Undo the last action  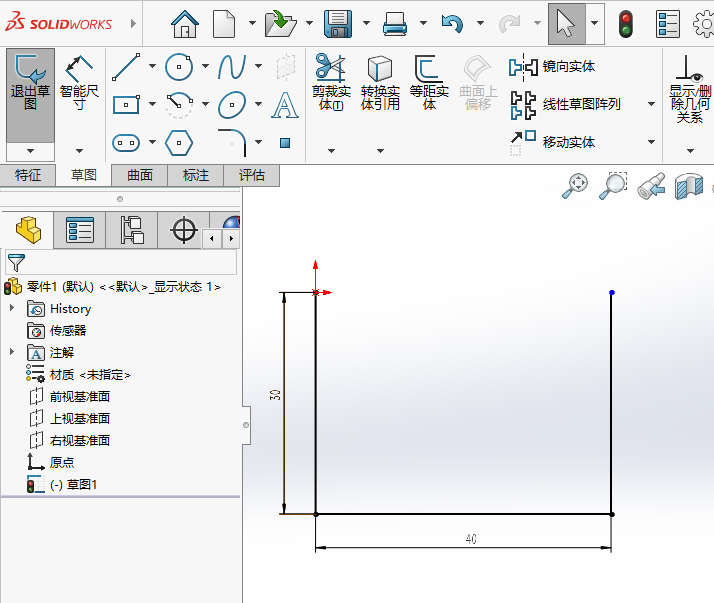tap(452, 24)
